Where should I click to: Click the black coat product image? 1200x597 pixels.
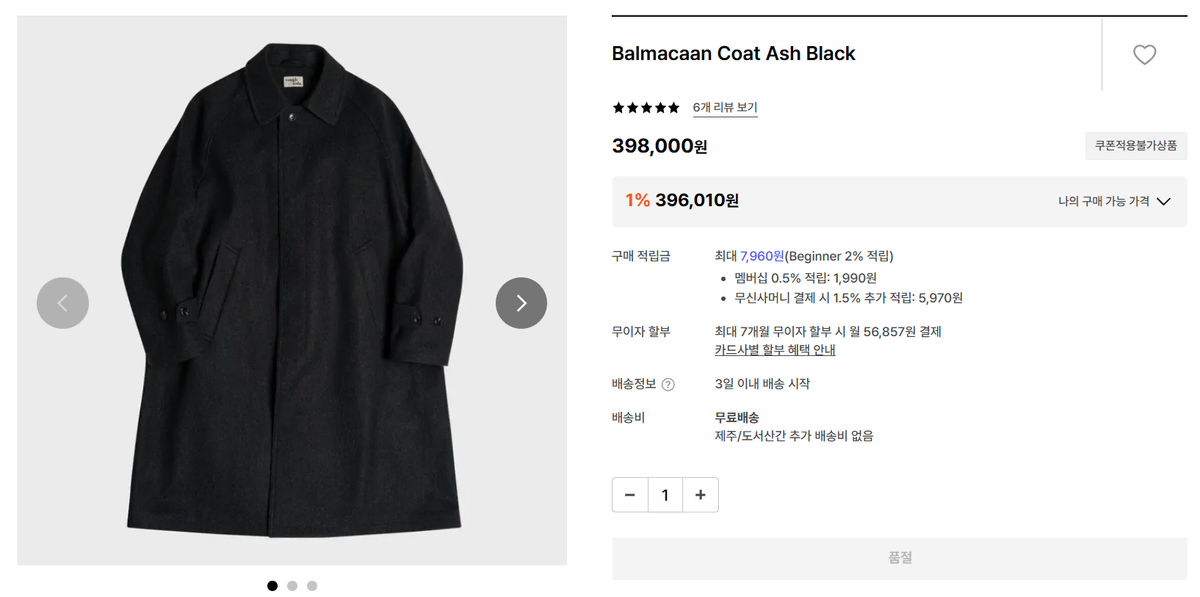pyautogui.click(x=292, y=290)
